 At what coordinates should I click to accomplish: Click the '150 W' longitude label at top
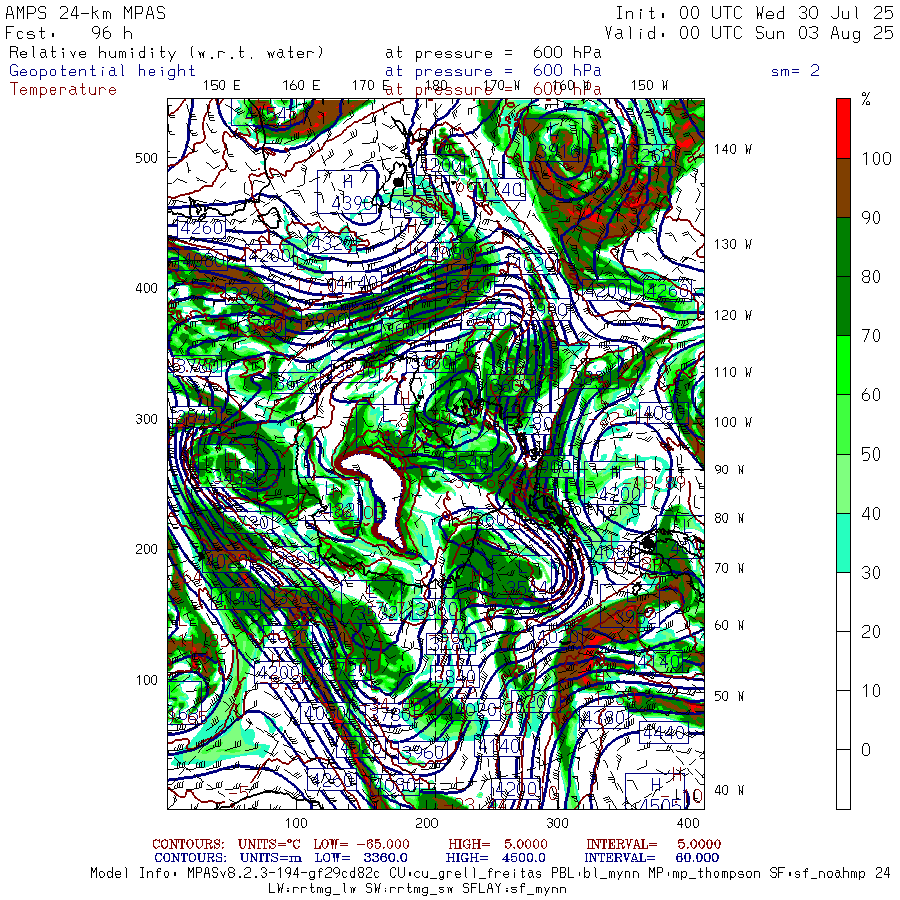pos(649,86)
